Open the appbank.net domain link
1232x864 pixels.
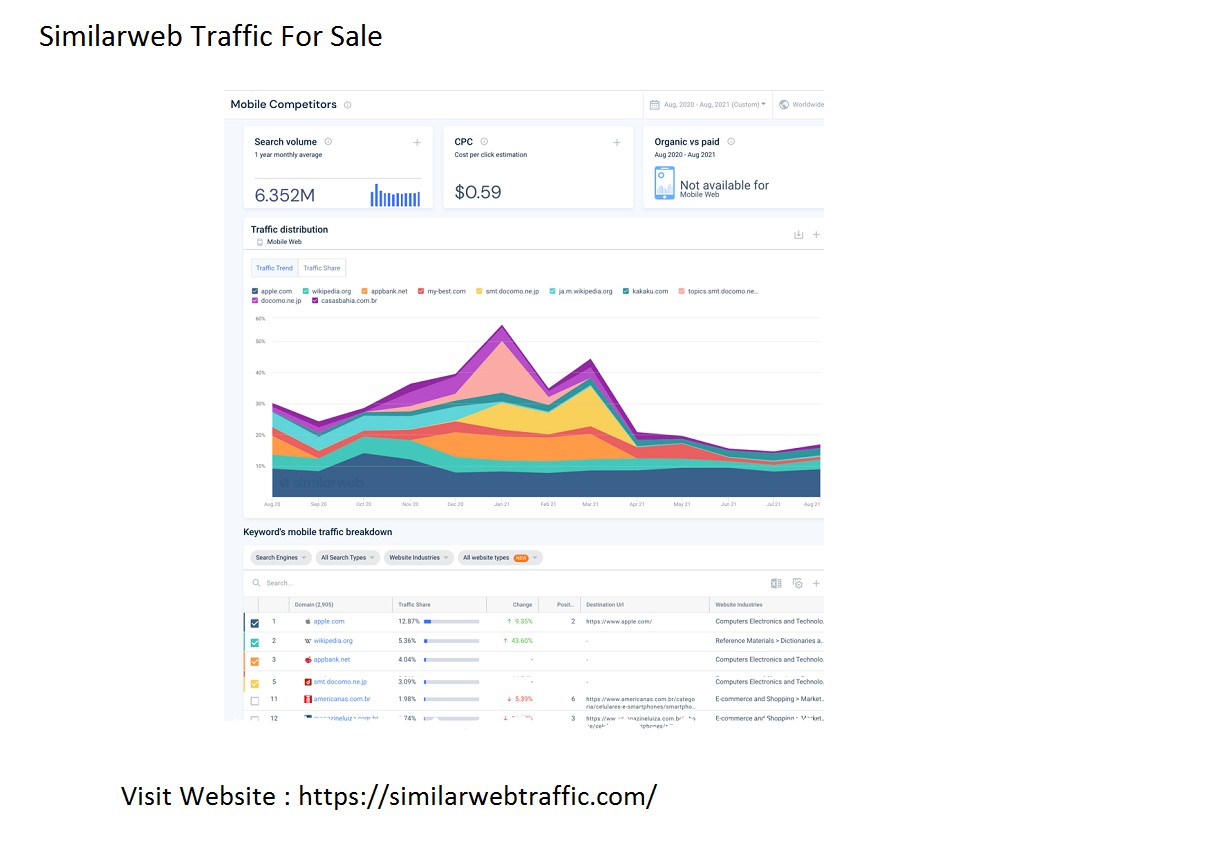coord(332,660)
